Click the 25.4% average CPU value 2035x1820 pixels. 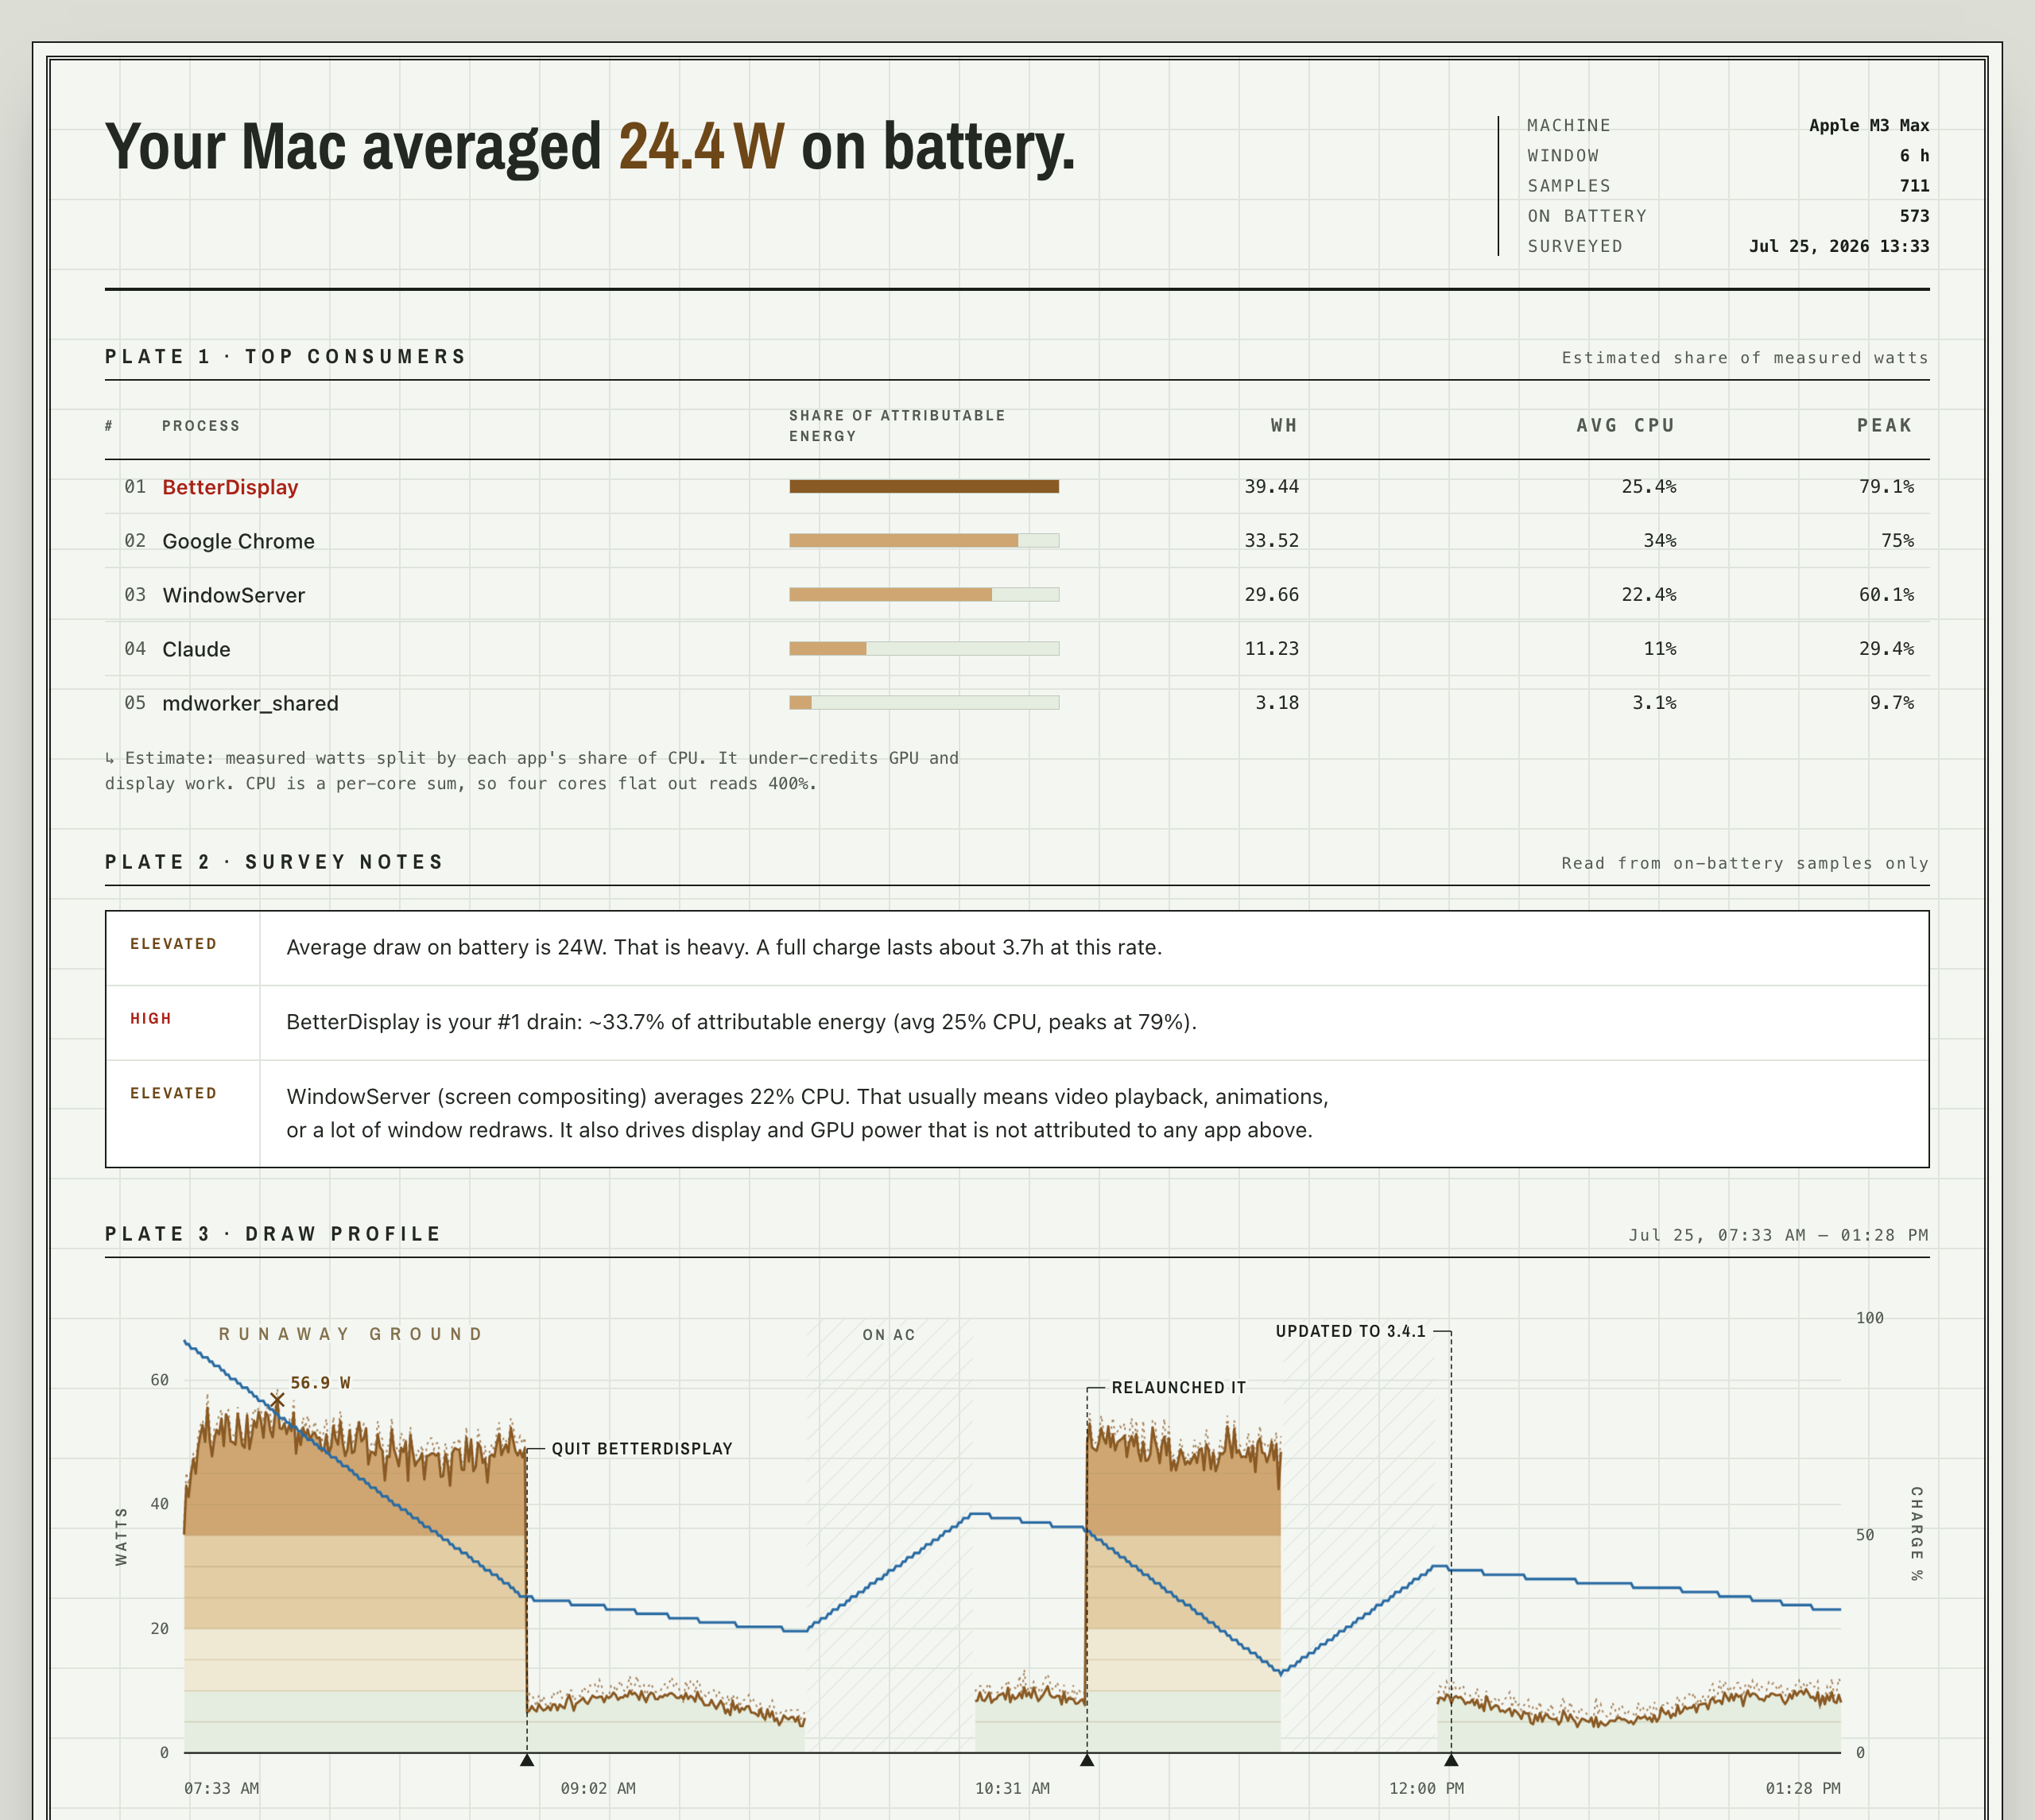[1649, 487]
